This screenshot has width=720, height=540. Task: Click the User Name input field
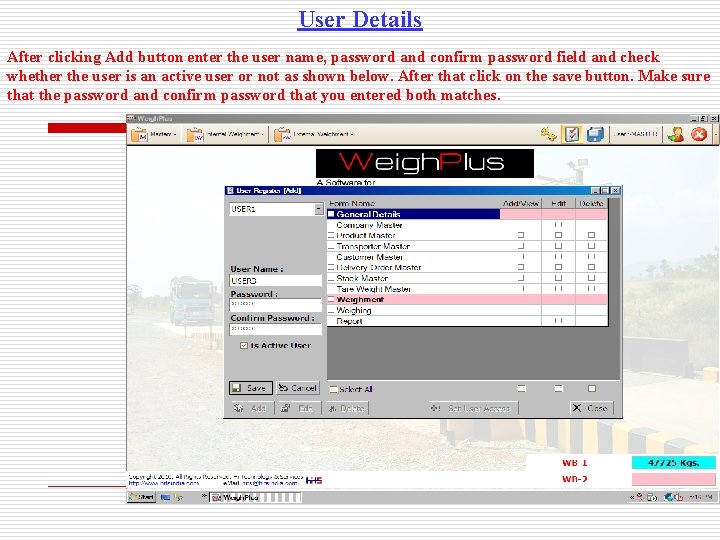tap(276, 281)
